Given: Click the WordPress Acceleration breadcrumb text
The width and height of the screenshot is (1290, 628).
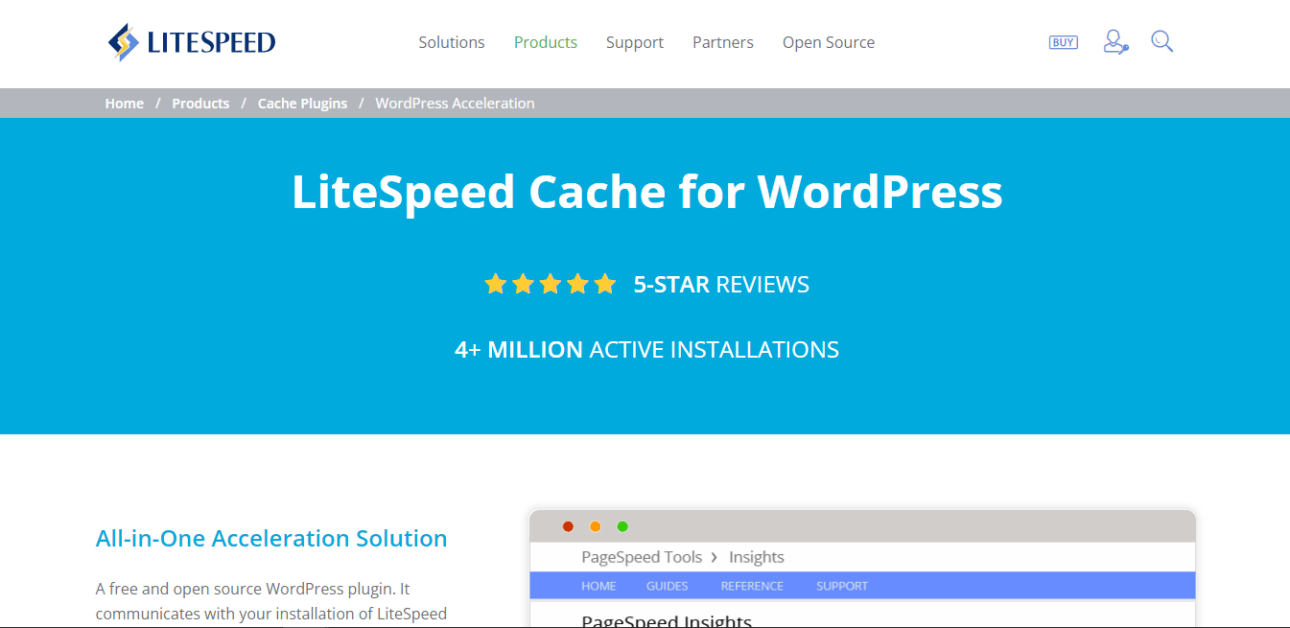Looking at the screenshot, I should tap(455, 103).
